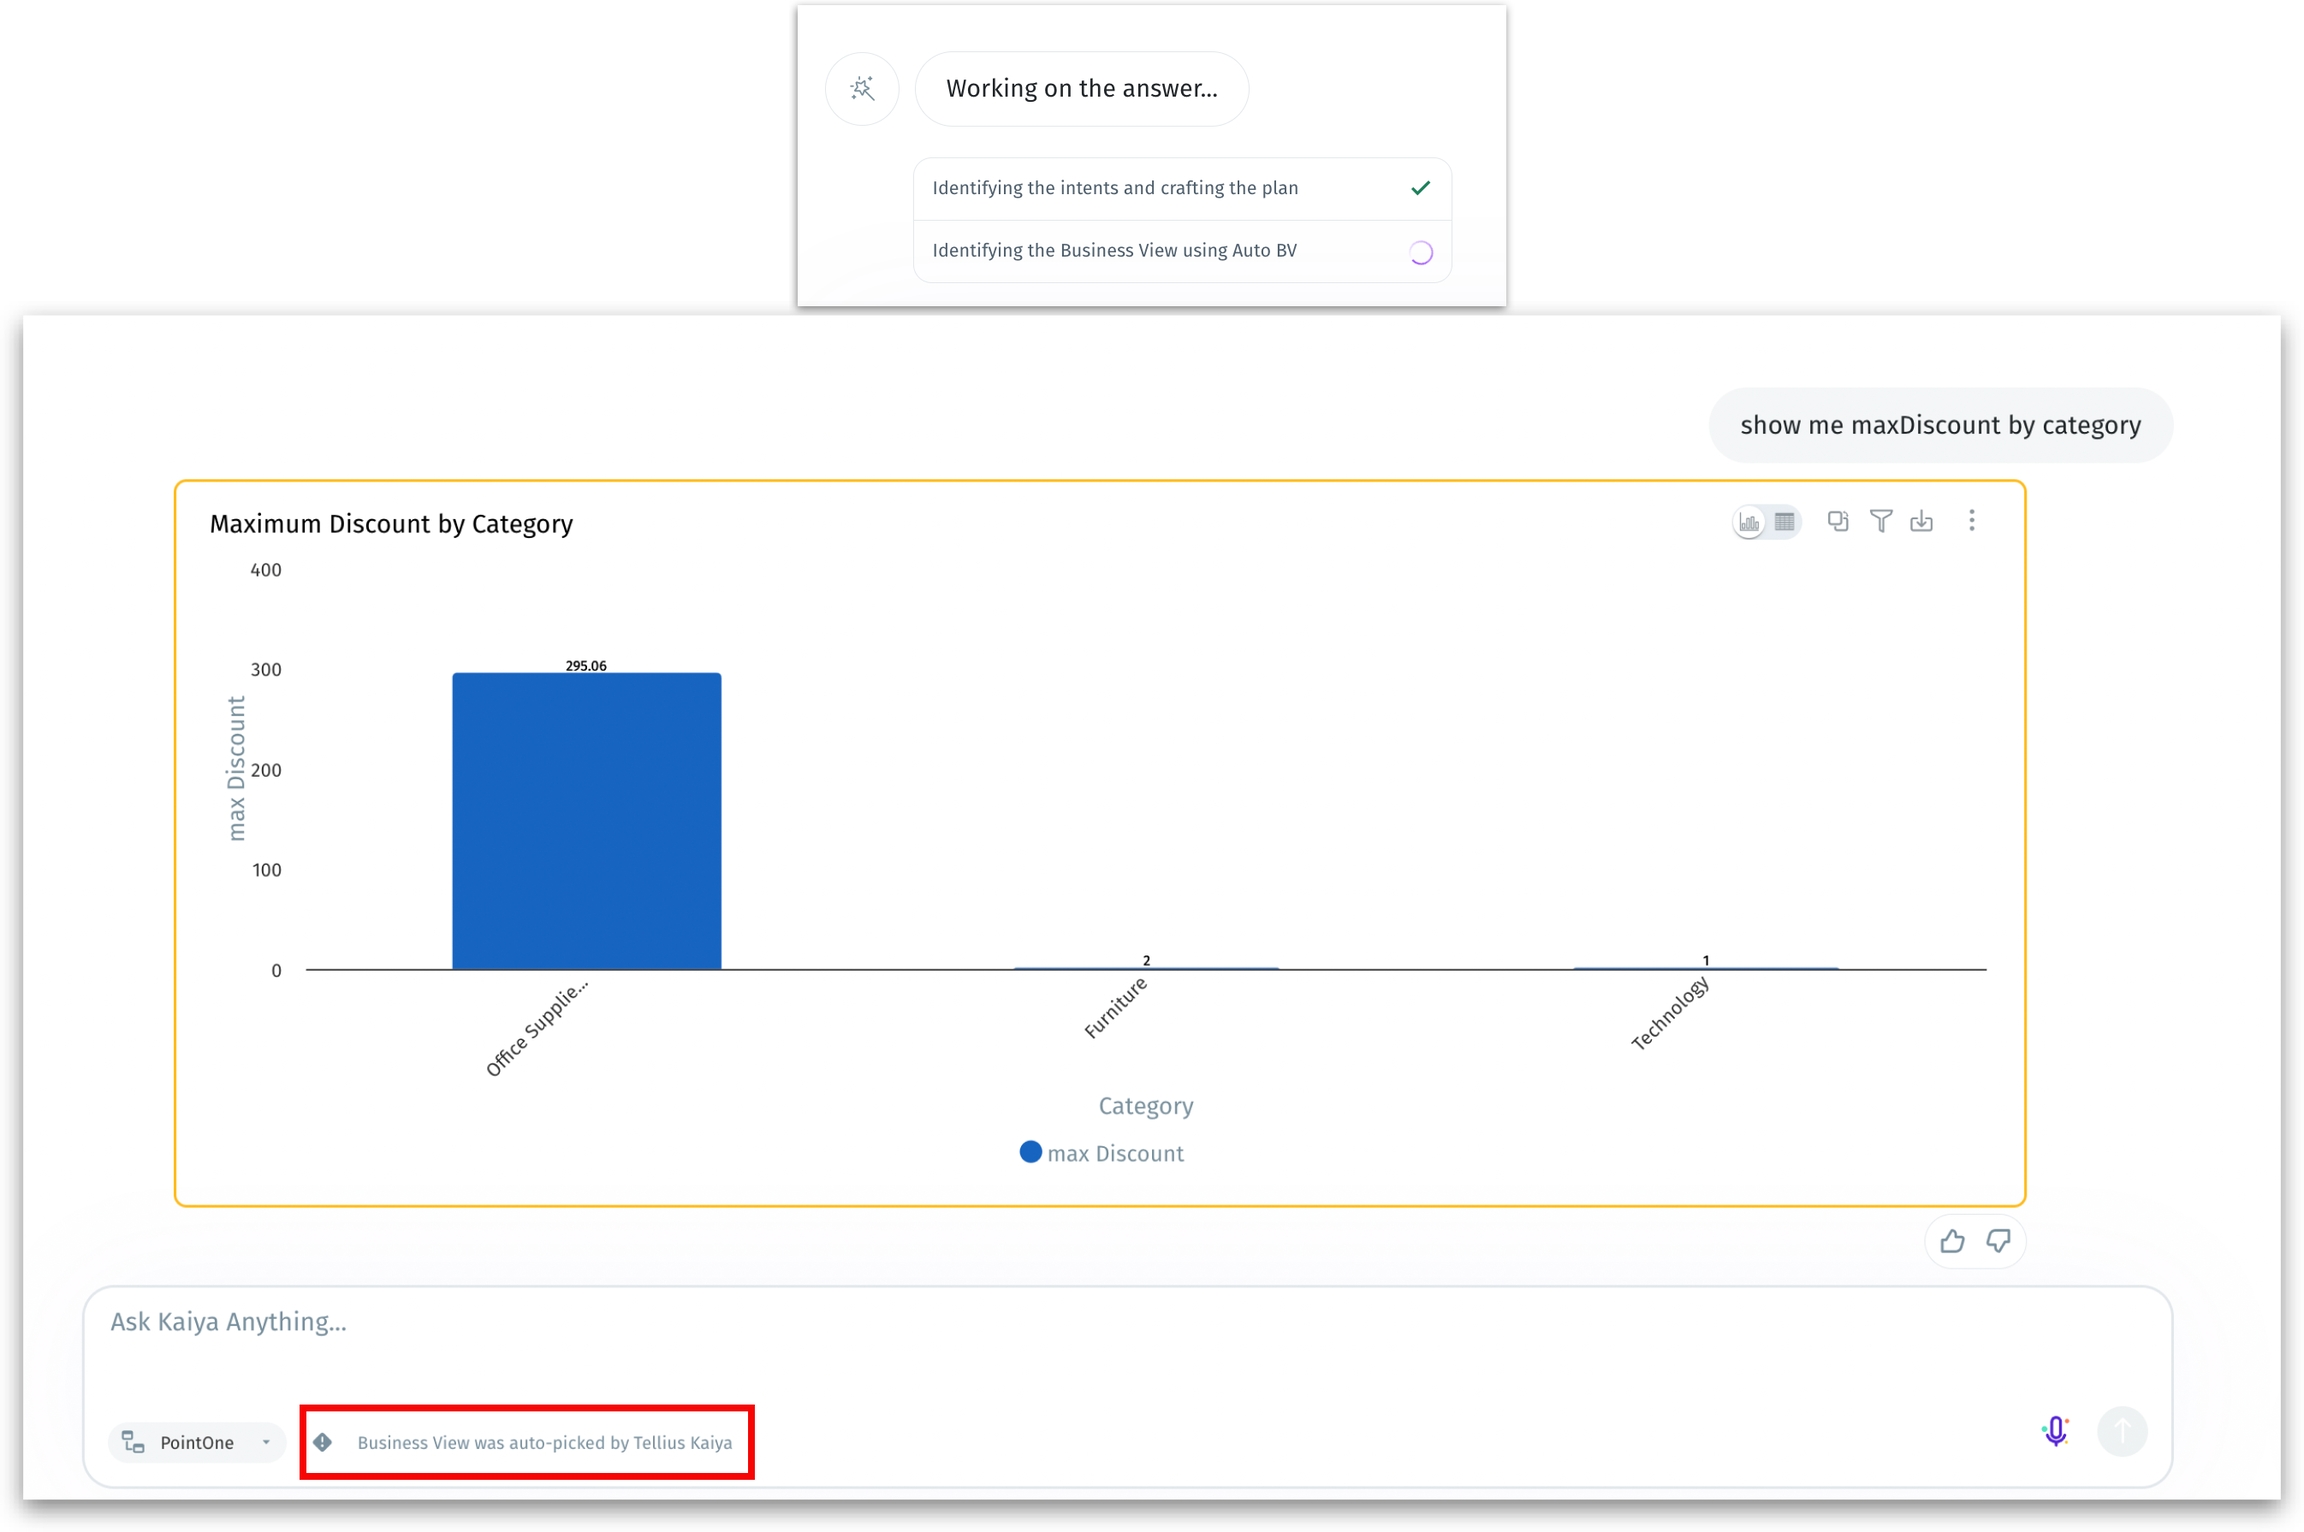Image resolution: width=2304 pixels, height=1532 pixels.
Task: Open the three-dot more options menu
Action: (1971, 521)
